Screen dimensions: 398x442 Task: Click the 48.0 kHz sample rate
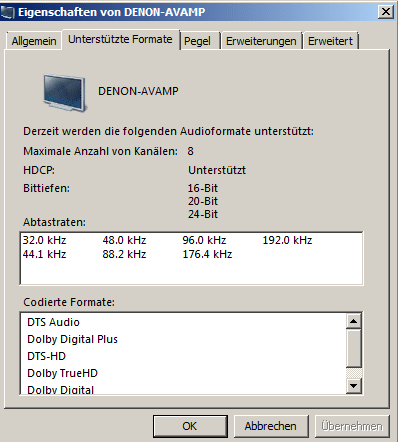point(124,240)
